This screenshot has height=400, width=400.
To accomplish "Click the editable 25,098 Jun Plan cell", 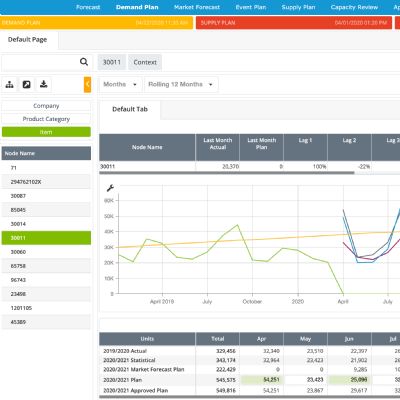I will (x=350, y=380).
